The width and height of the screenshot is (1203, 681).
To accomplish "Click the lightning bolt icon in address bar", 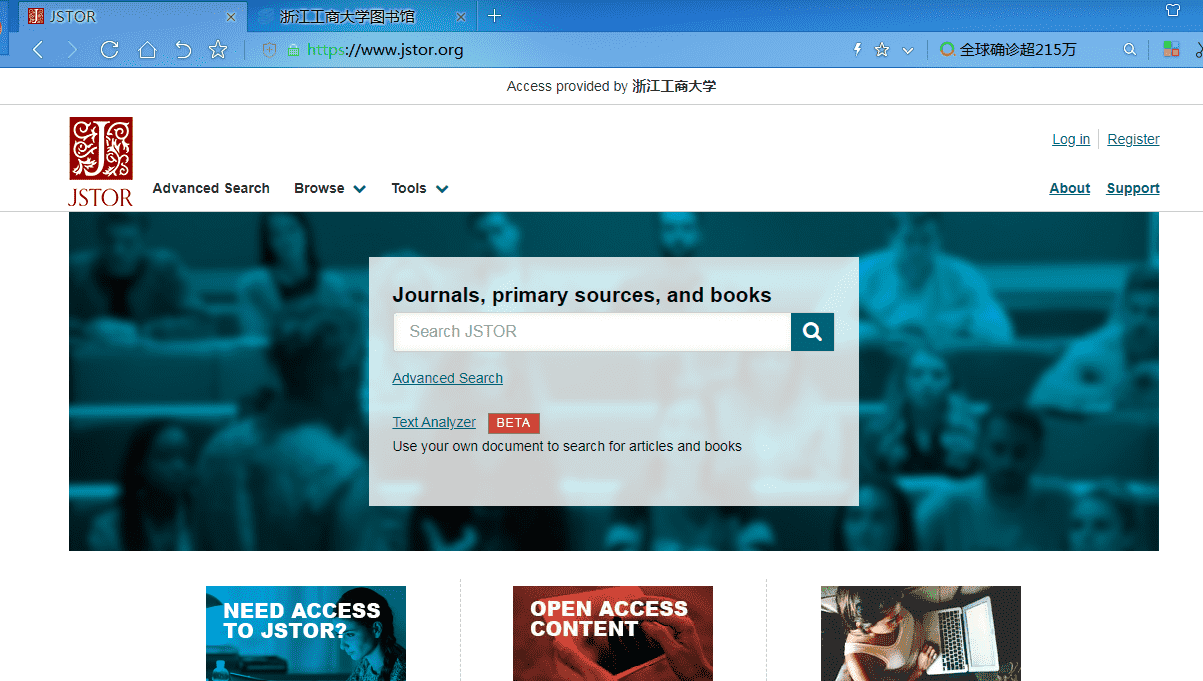I will coord(857,50).
